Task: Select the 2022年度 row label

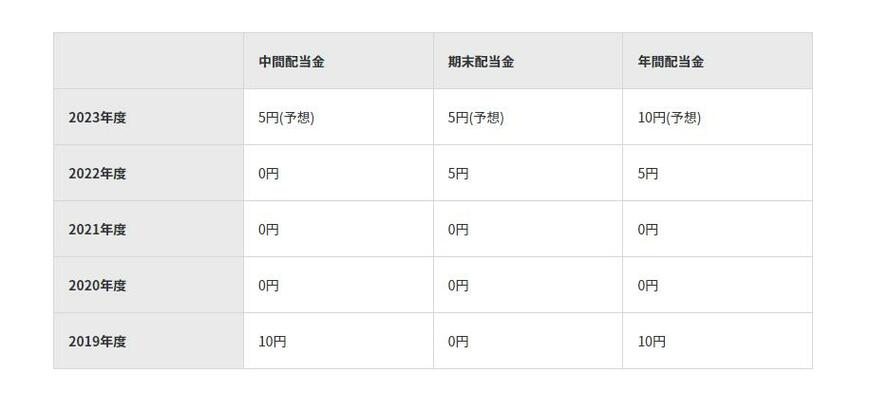Action: coord(97,173)
